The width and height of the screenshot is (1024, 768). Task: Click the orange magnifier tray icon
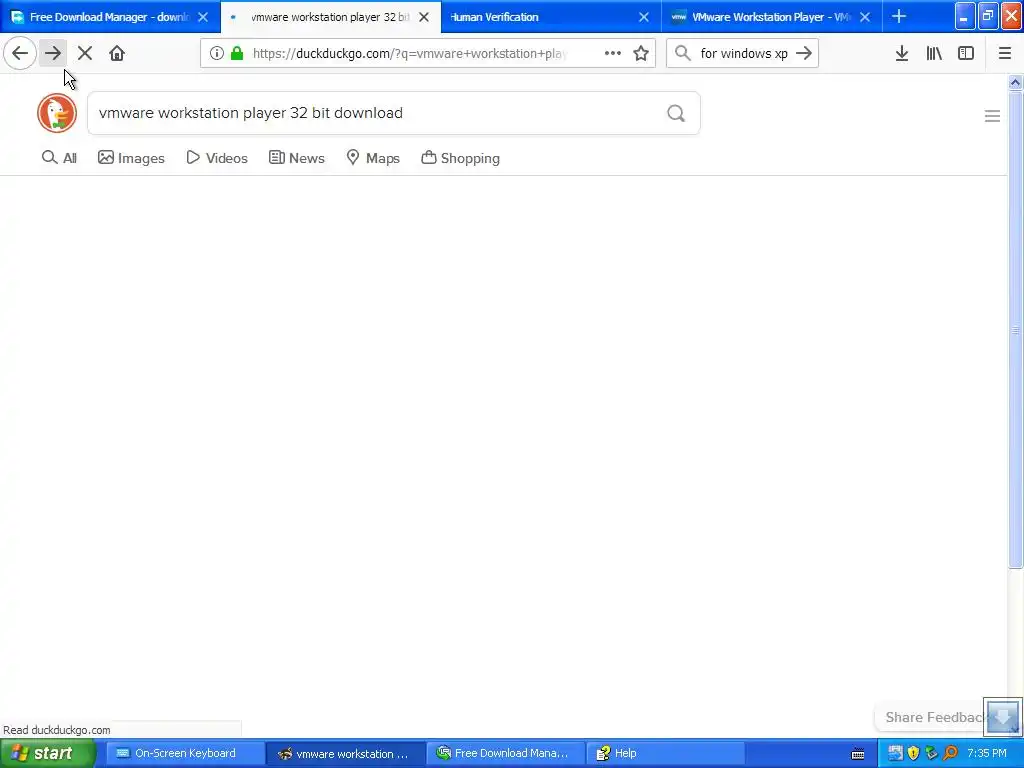point(950,754)
